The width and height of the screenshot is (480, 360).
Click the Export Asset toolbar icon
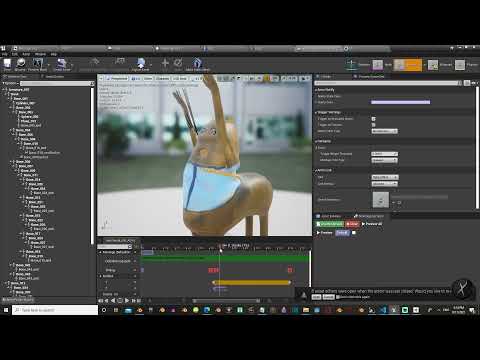(x=140, y=64)
